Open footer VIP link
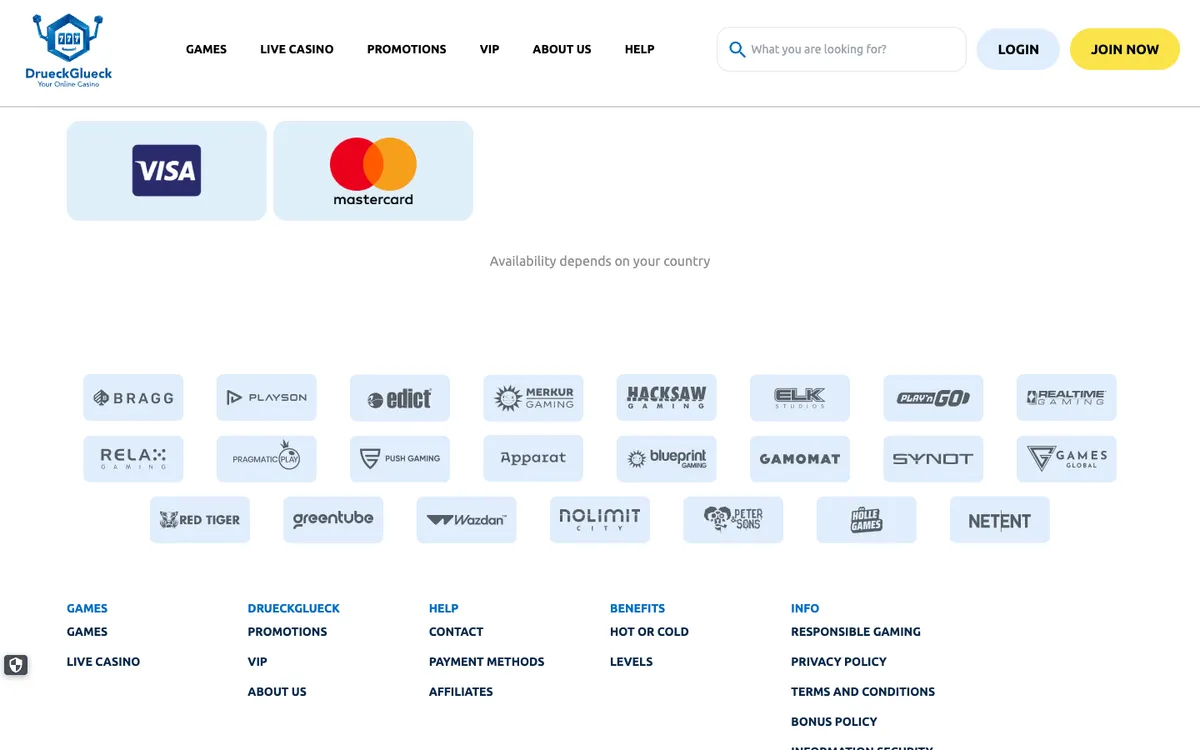The height and width of the screenshot is (750, 1200). pos(257,662)
